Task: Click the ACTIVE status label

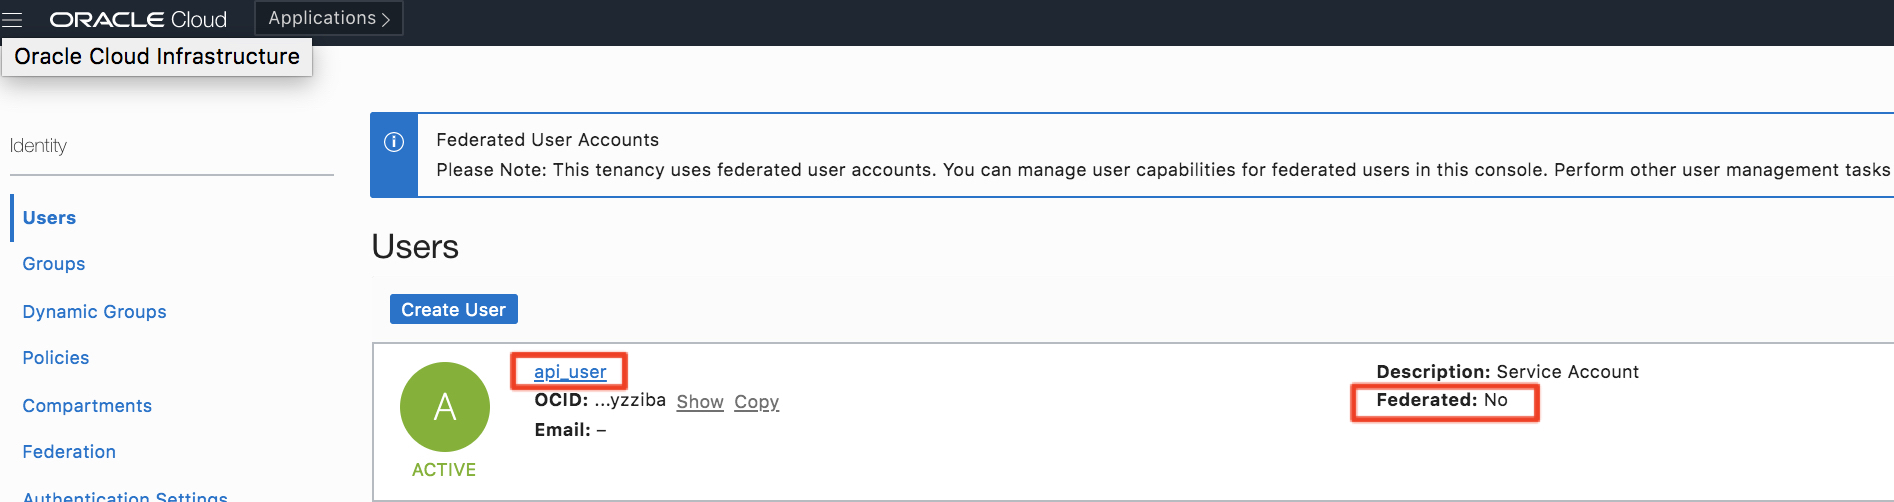Action: tap(444, 470)
